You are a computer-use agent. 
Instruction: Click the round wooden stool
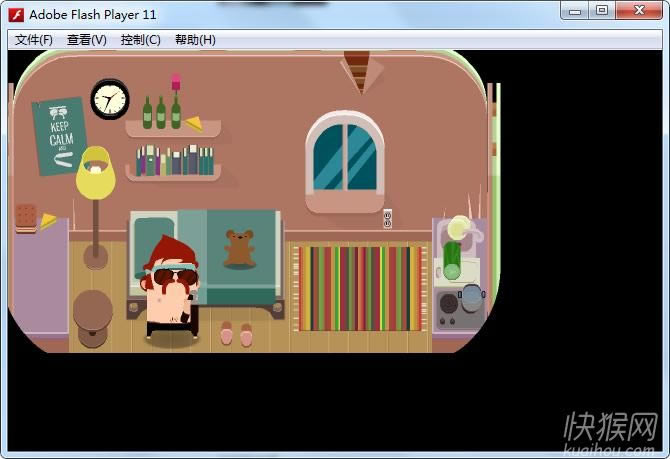[x=93, y=317]
